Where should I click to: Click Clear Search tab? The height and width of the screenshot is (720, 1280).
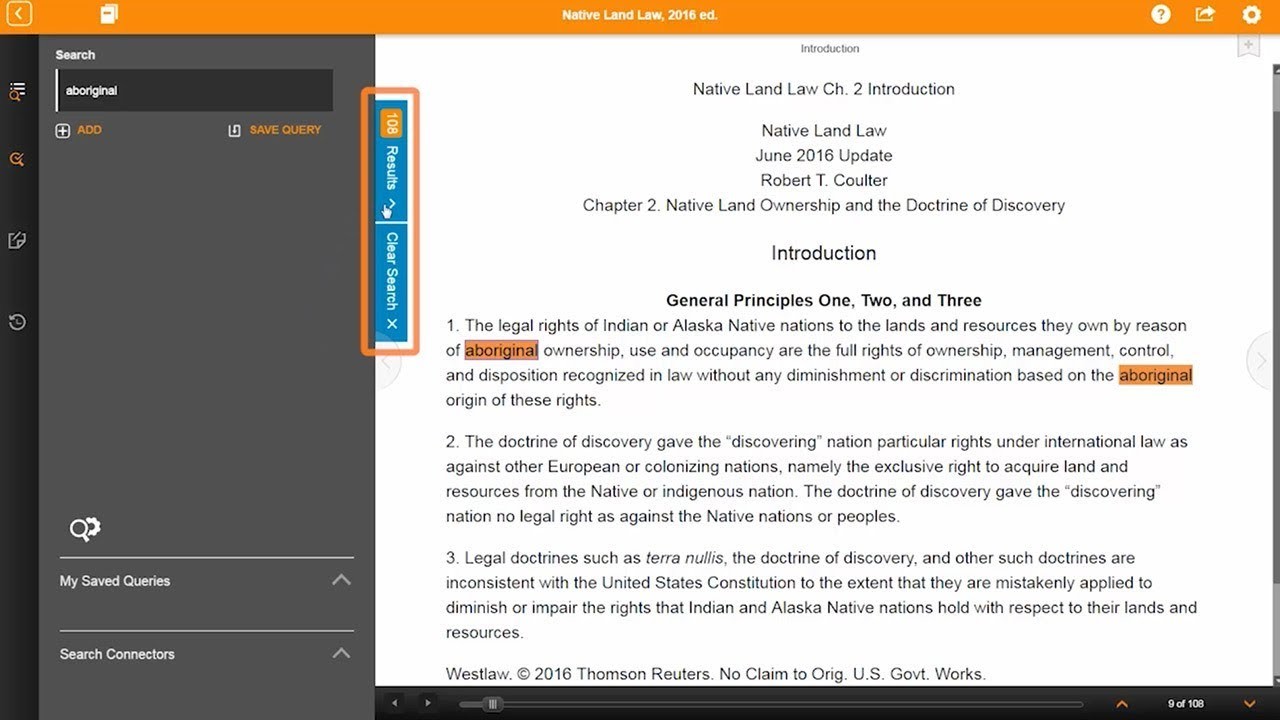click(391, 281)
